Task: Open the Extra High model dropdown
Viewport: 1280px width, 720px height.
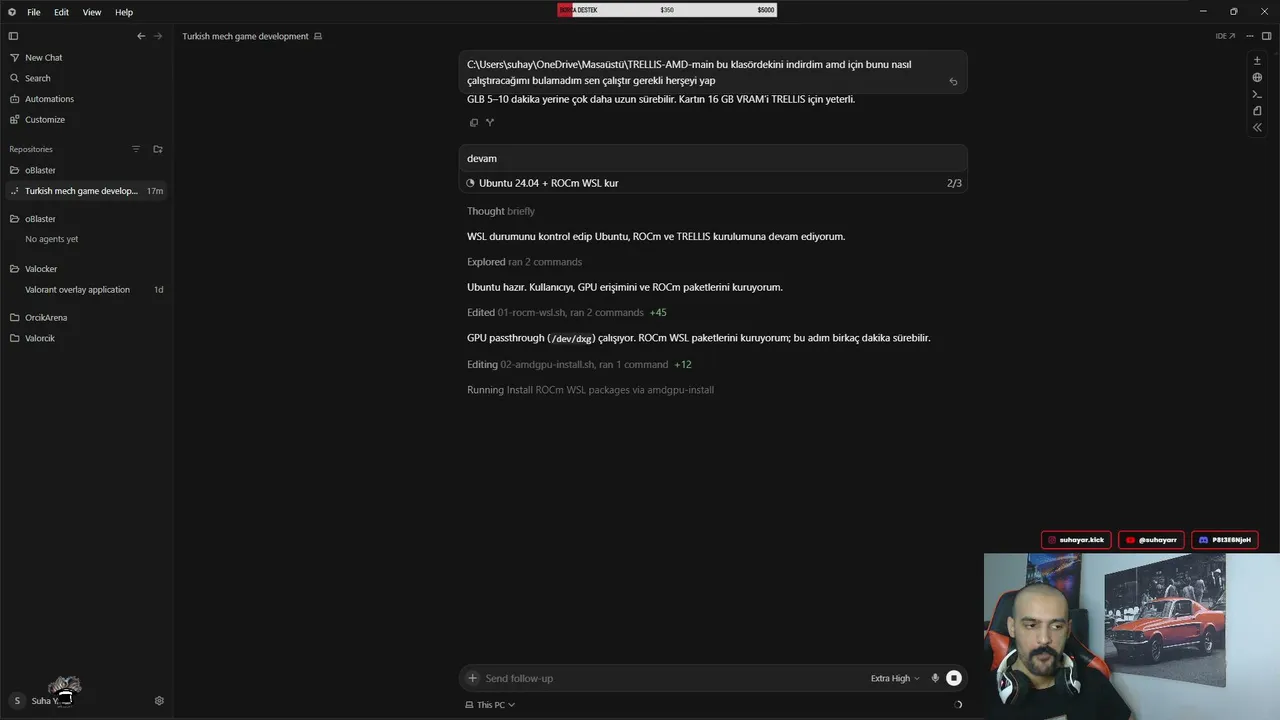Action: (x=895, y=678)
